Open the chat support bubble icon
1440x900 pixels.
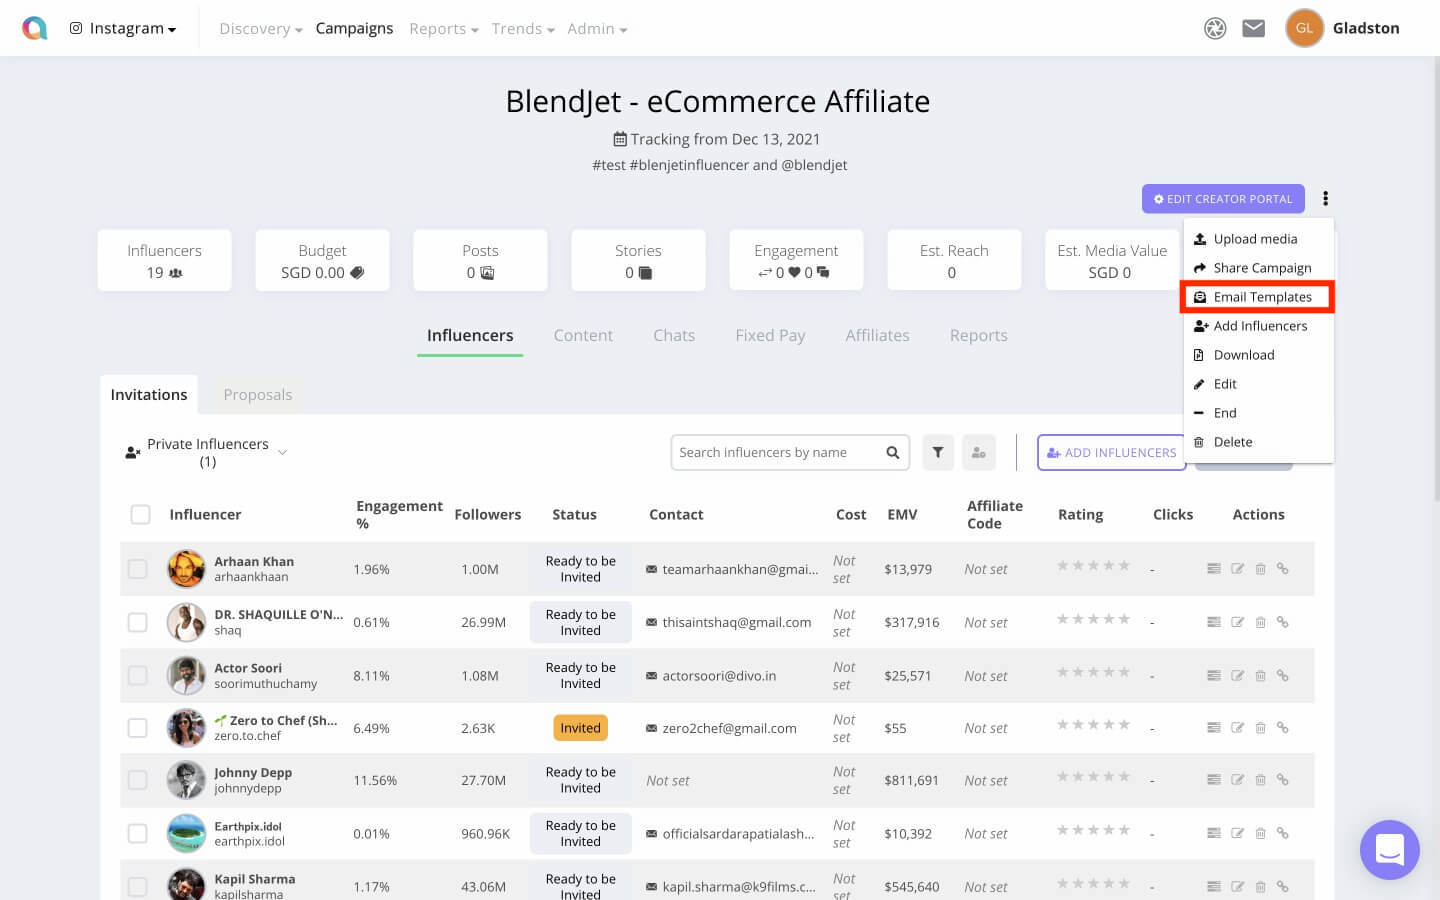point(1389,850)
